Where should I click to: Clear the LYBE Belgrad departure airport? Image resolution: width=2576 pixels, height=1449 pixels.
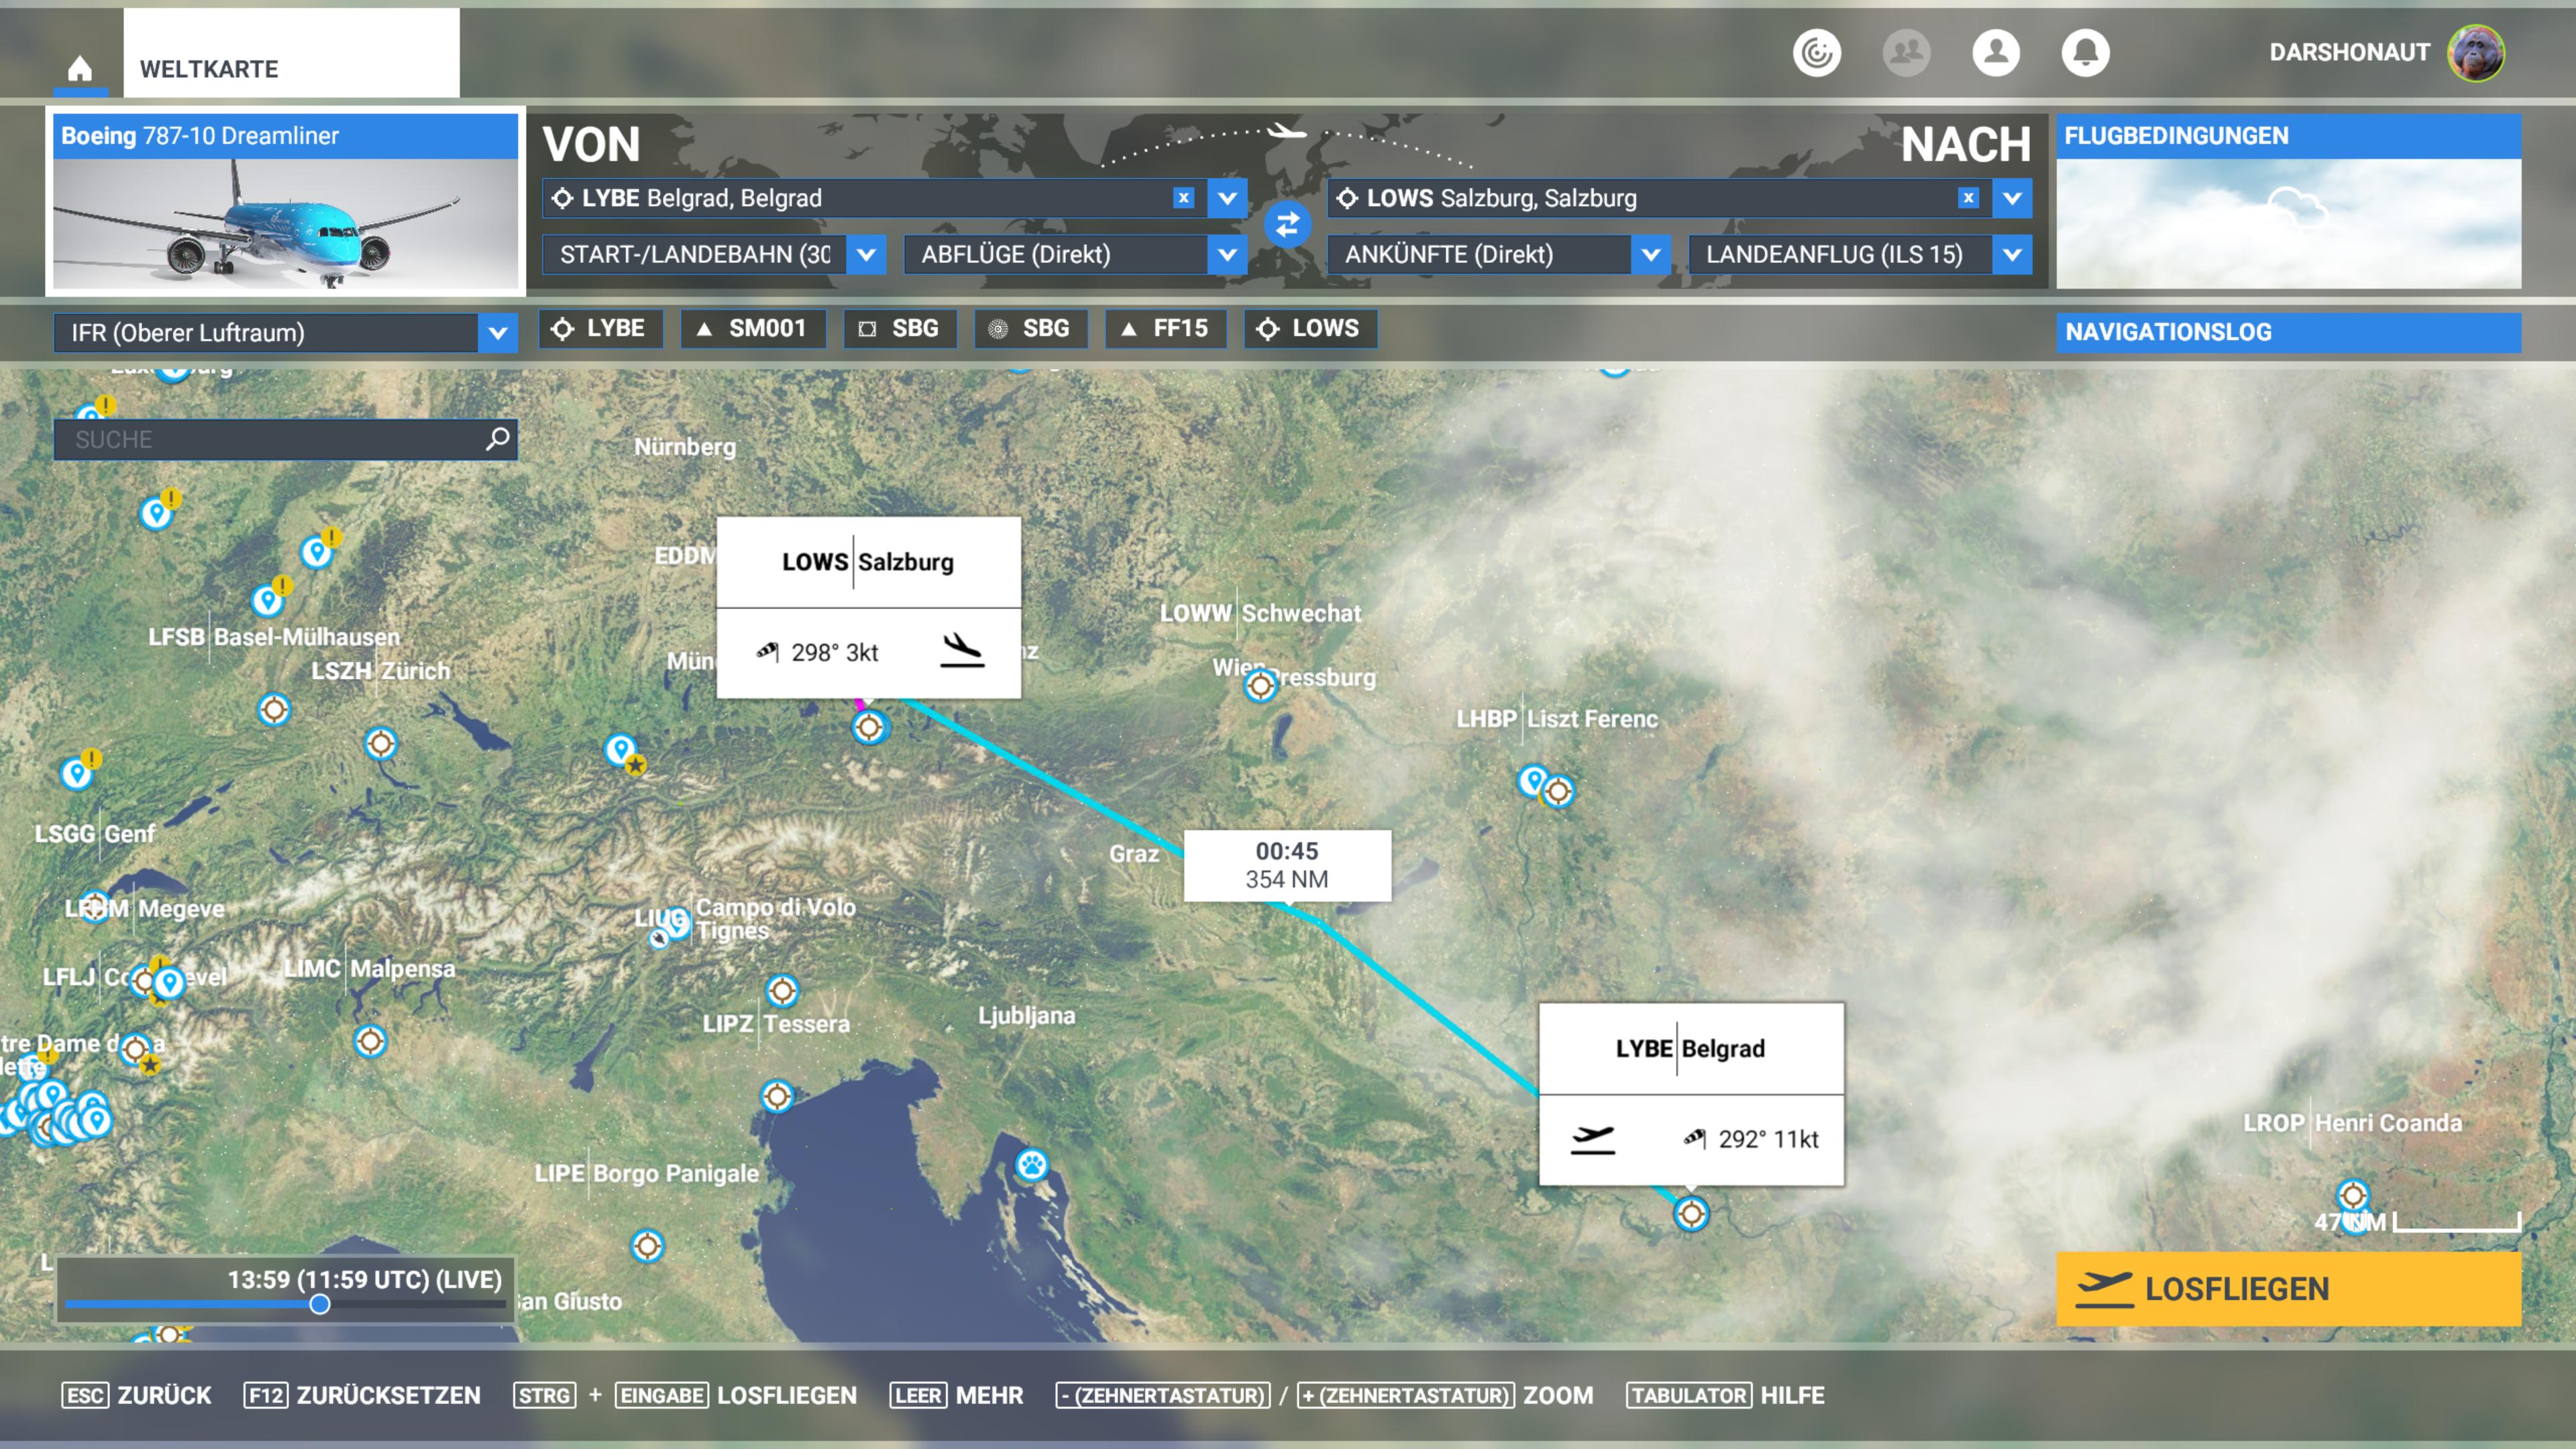pos(1183,198)
